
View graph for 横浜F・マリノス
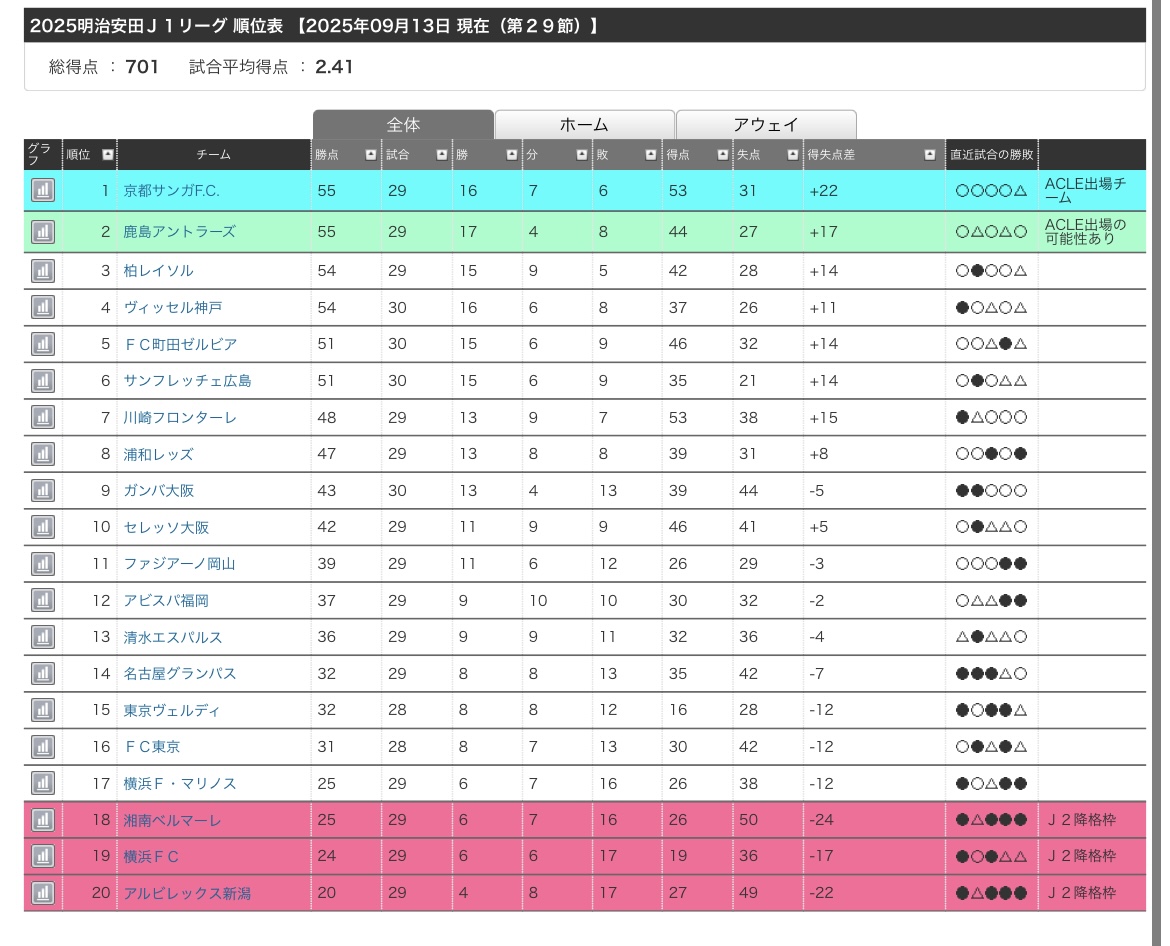point(42,783)
